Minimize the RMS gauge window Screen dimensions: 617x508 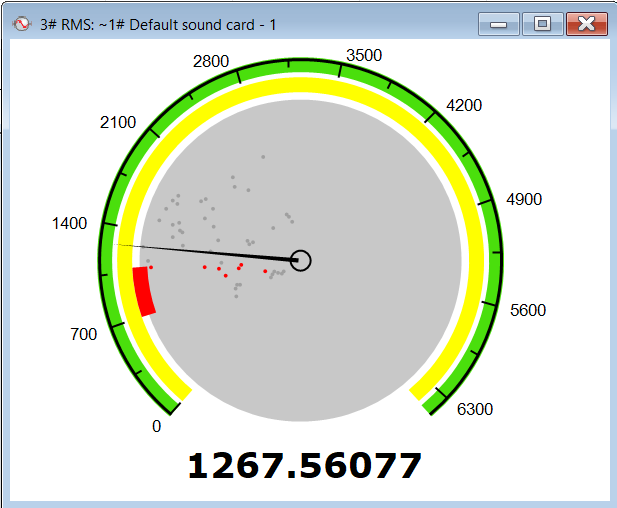(497, 24)
